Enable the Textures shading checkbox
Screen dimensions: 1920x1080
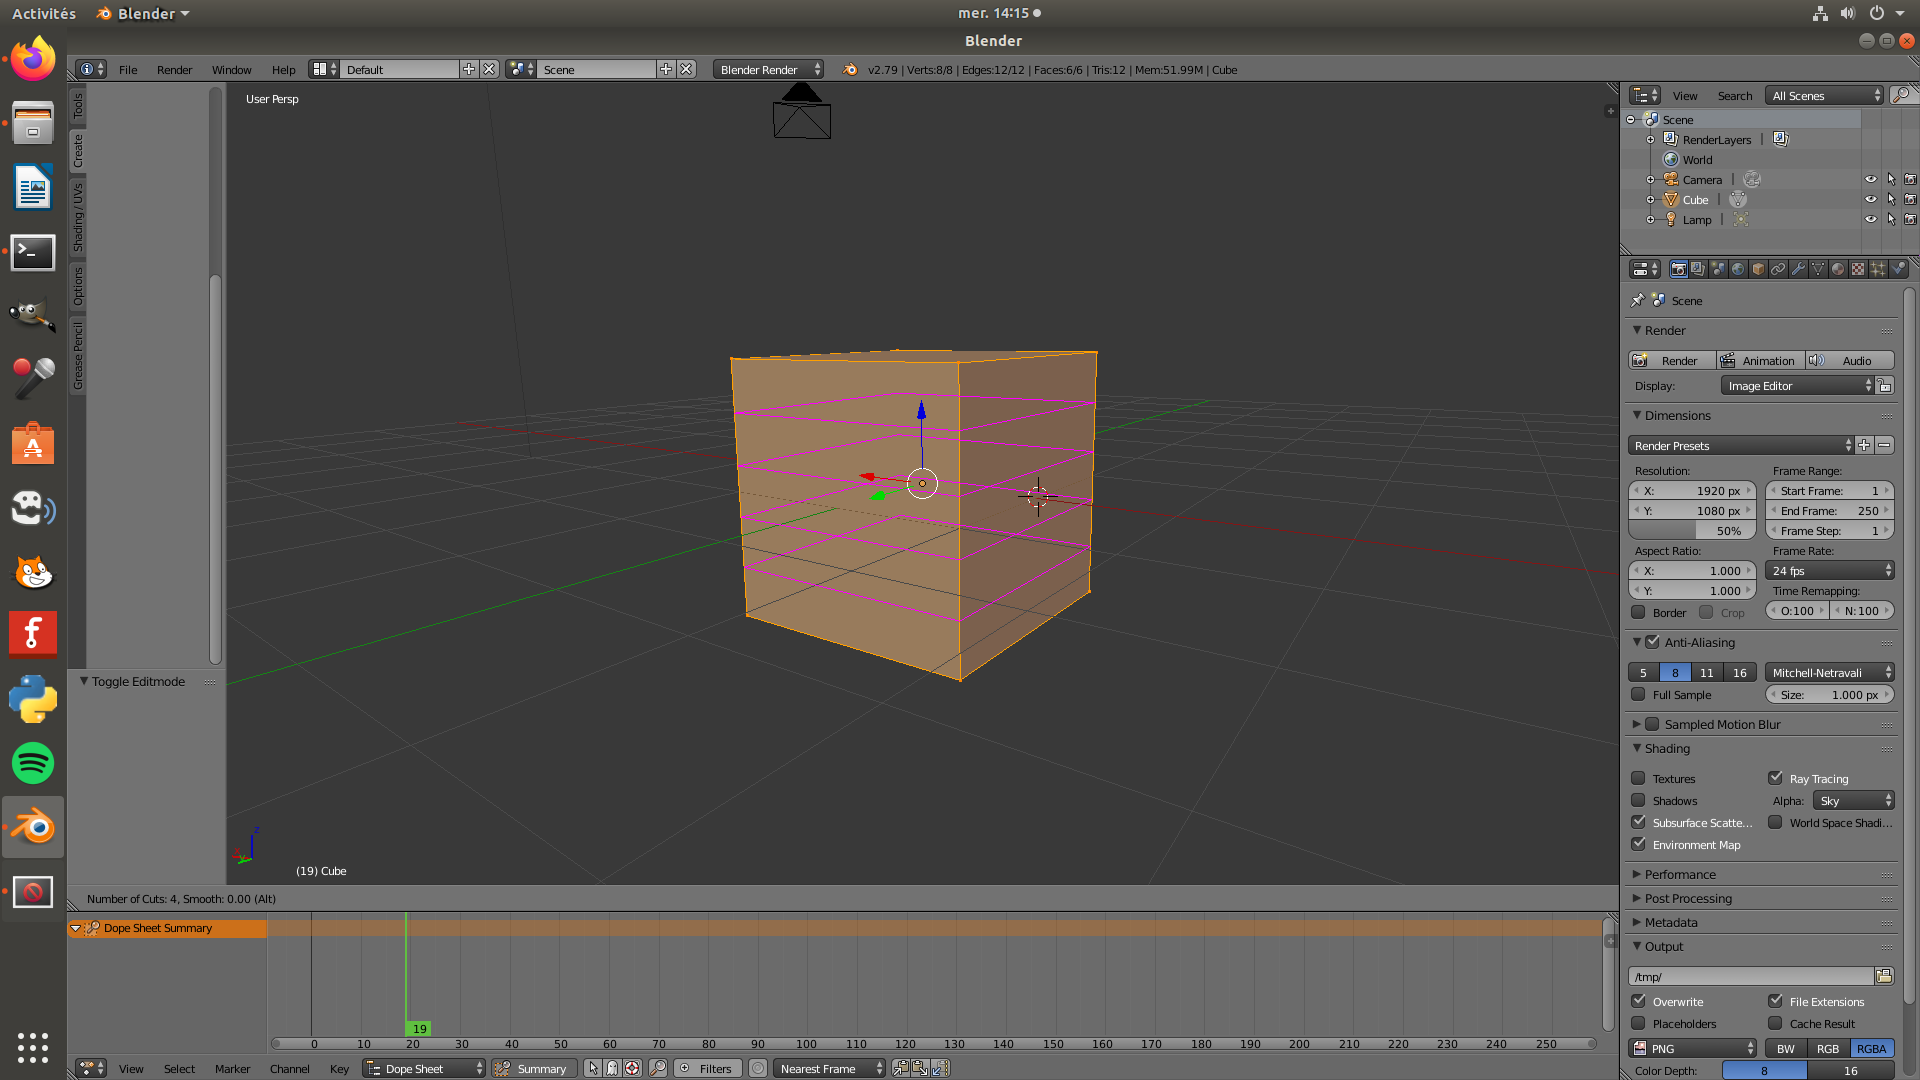click(x=1638, y=778)
